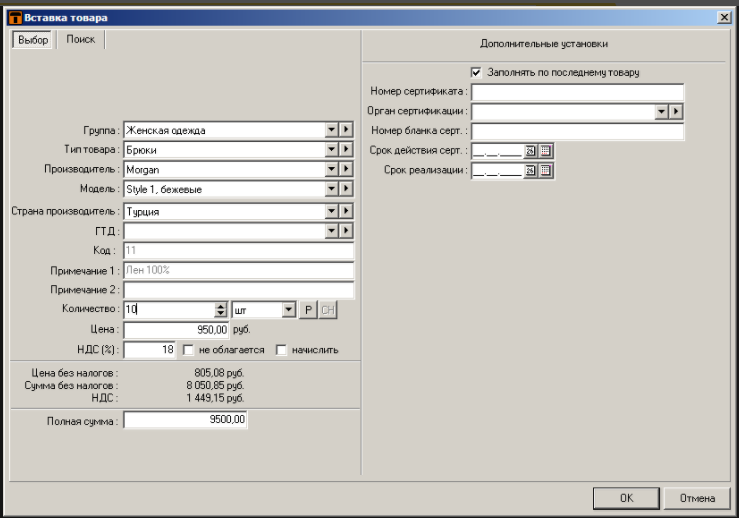Viewport: 739px width, 518px height.
Task: Enable the 'не облагается' checkbox
Action: tap(188, 350)
